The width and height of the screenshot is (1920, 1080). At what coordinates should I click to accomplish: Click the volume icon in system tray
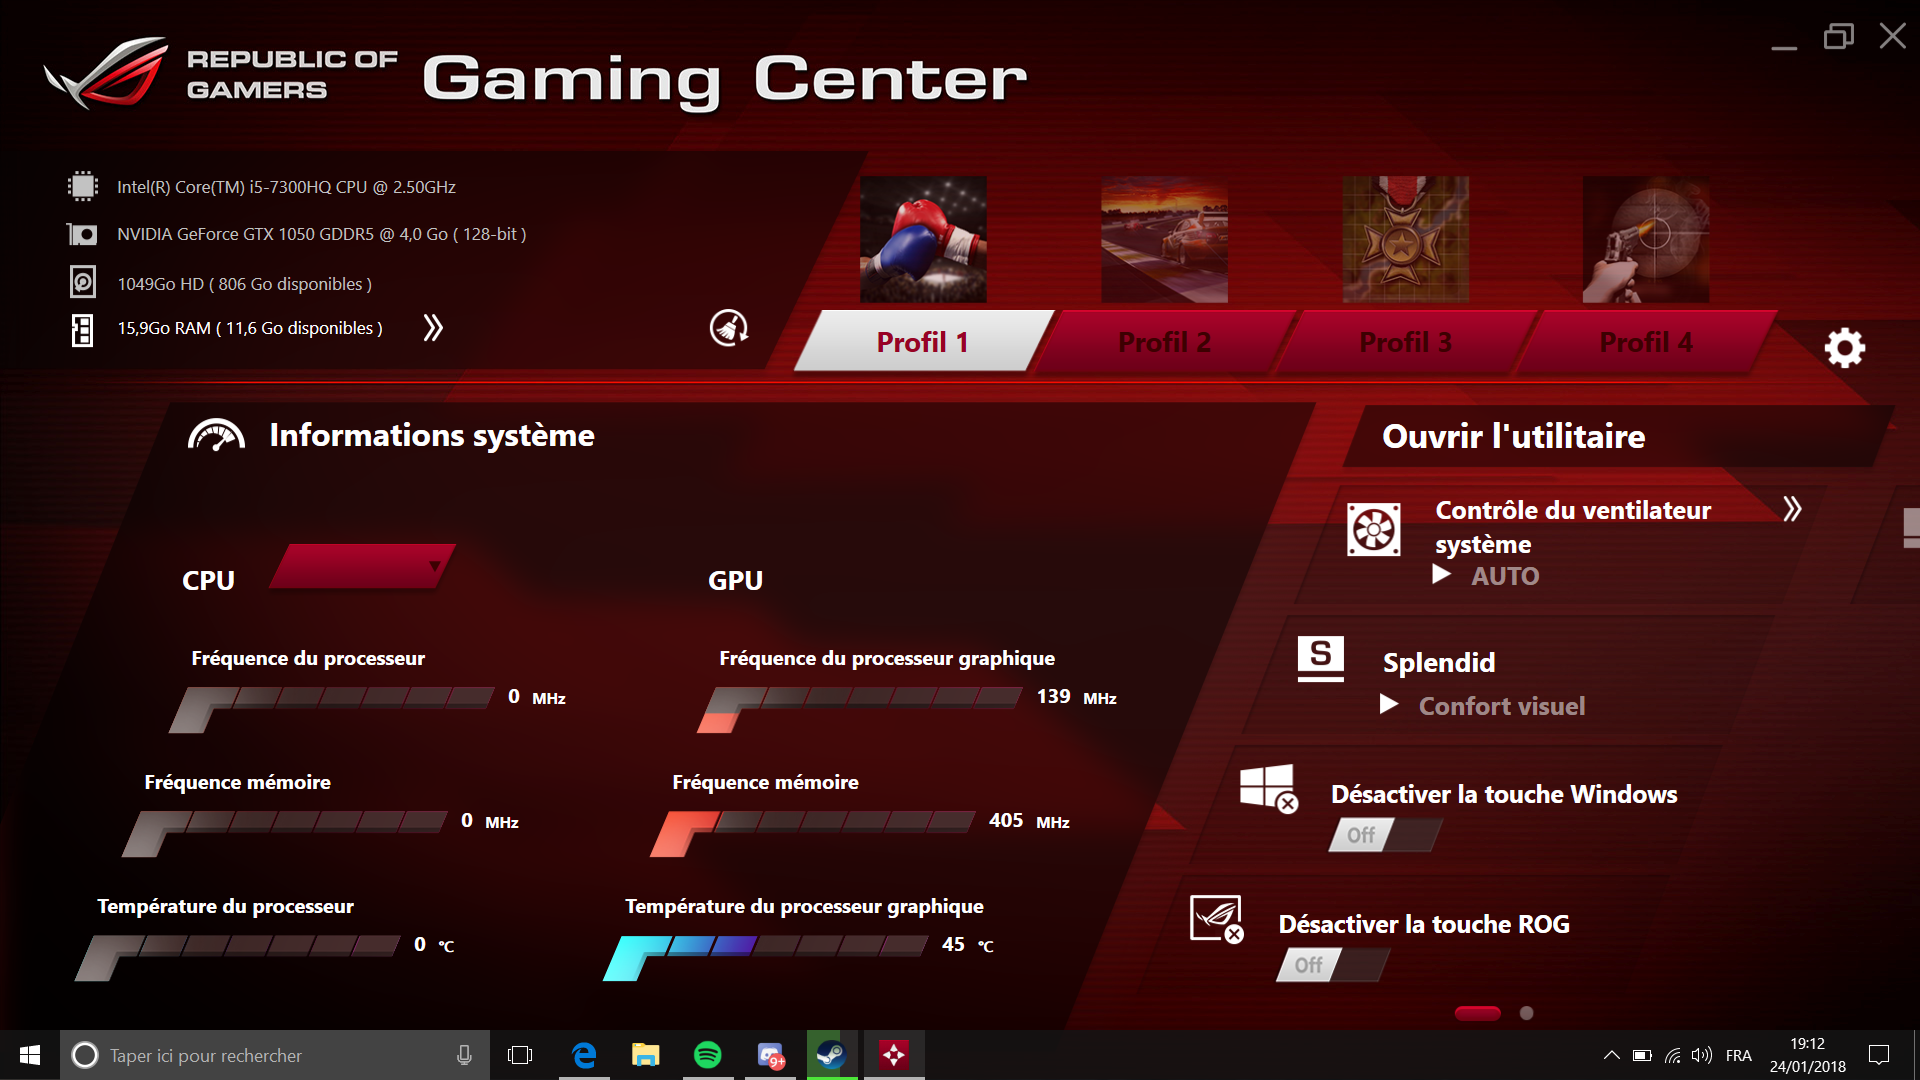pyautogui.click(x=1701, y=1055)
